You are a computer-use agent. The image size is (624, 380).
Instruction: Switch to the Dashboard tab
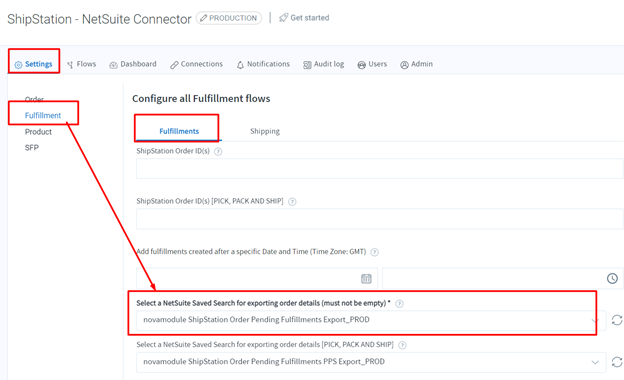[x=133, y=64]
